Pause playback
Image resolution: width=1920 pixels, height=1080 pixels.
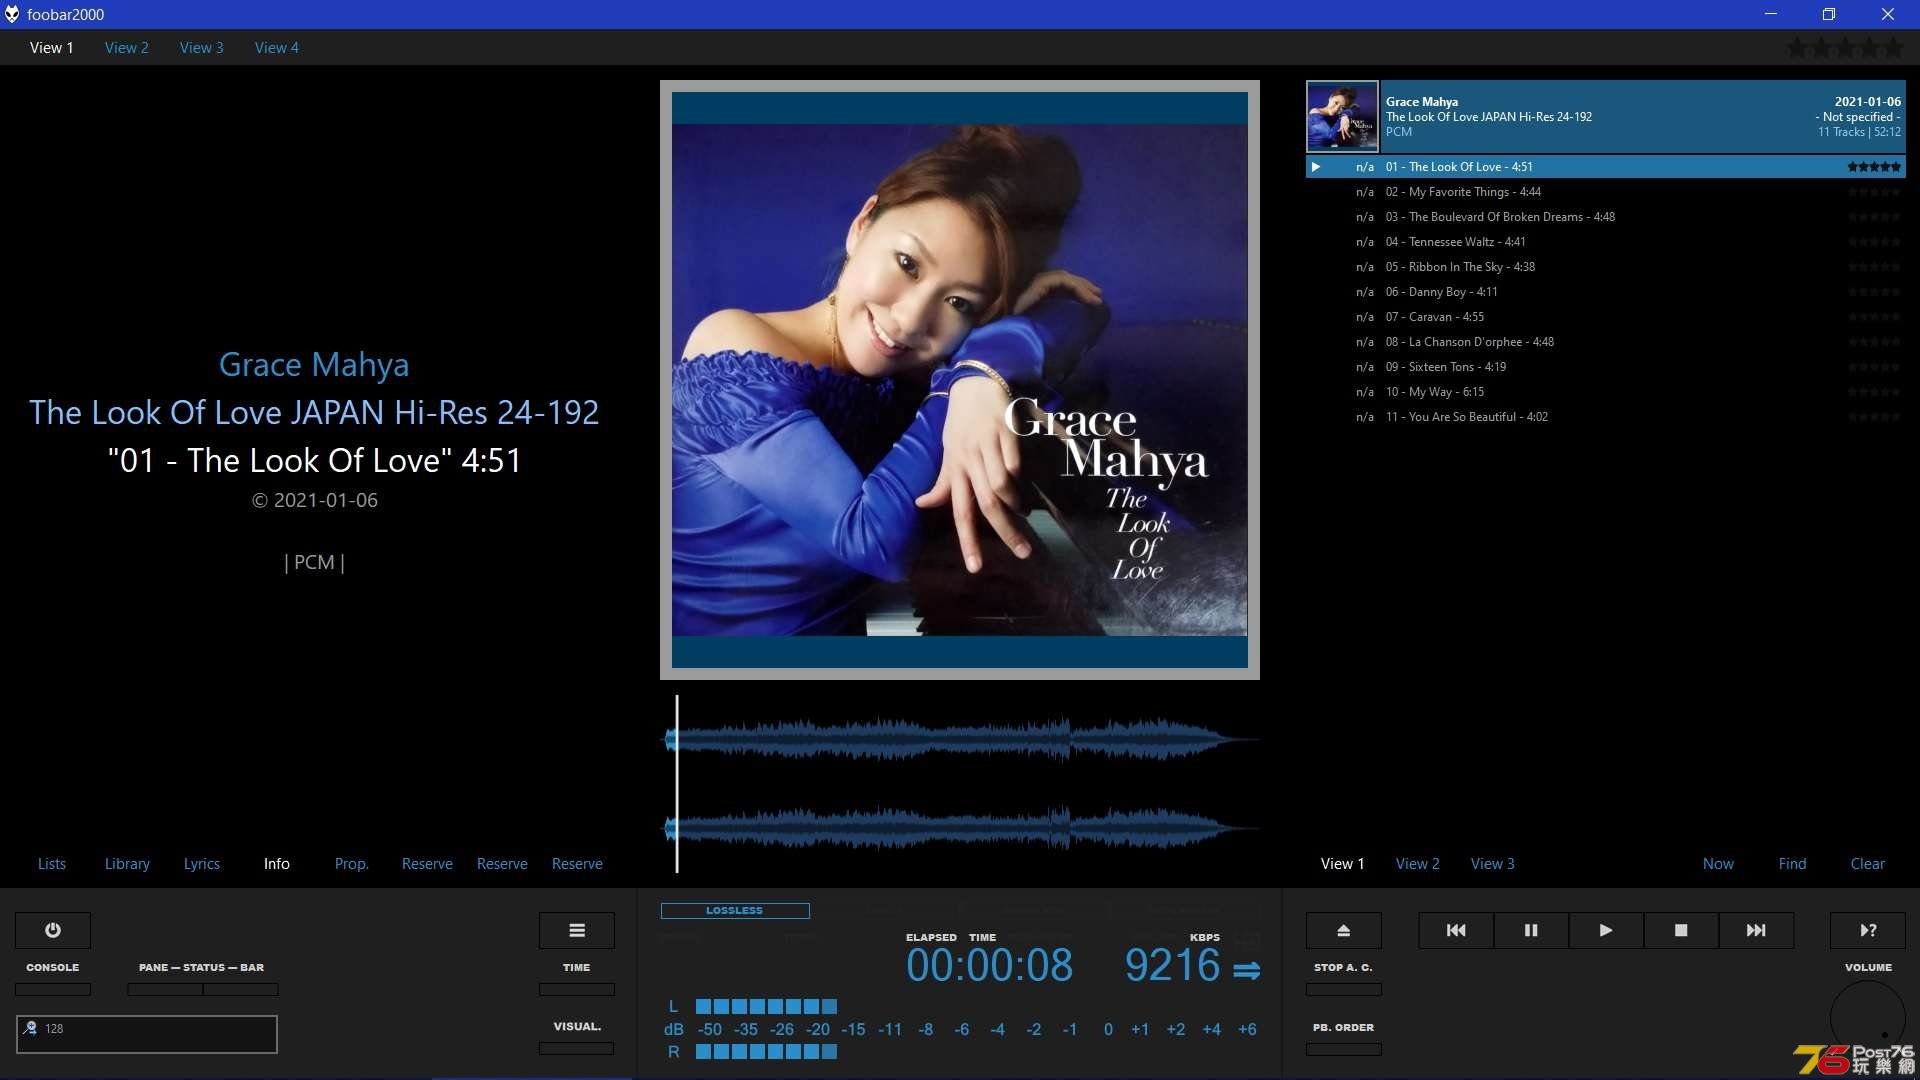(1531, 930)
